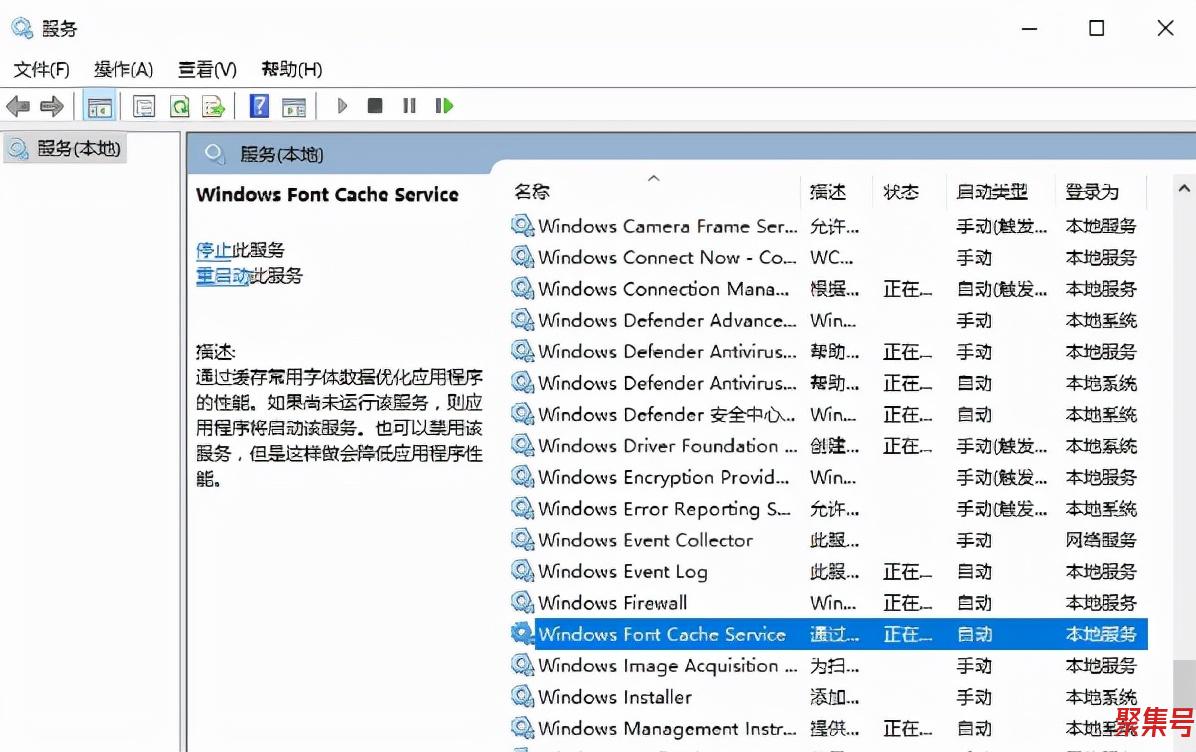The width and height of the screenshot is (1196, 752).
Task: Click the gear icon of Windows Event Collector
Action: 522,540
